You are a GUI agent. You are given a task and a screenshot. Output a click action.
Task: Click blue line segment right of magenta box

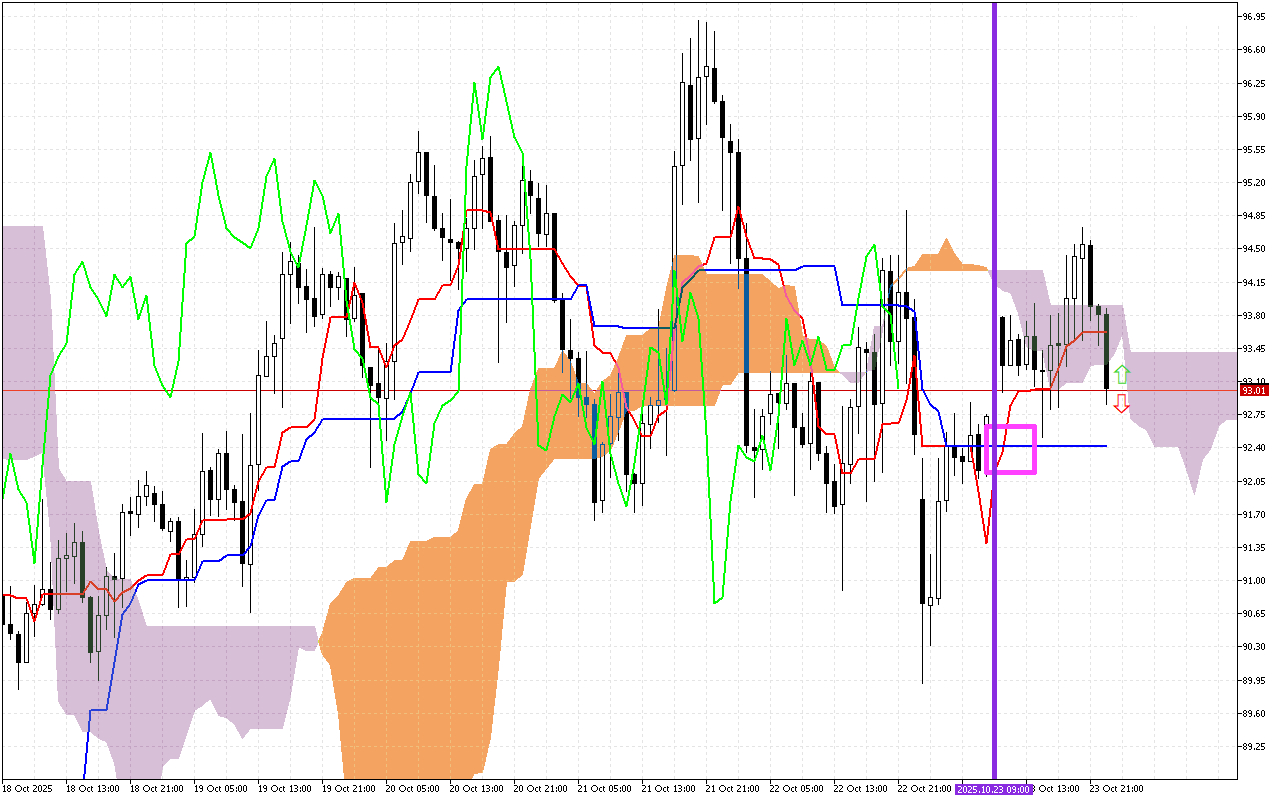click(1072, 445)
